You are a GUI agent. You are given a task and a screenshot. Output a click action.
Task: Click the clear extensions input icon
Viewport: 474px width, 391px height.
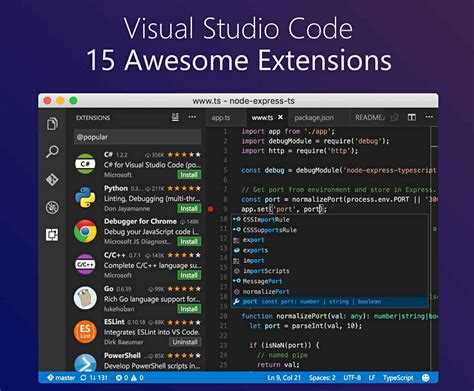[175, 117]
